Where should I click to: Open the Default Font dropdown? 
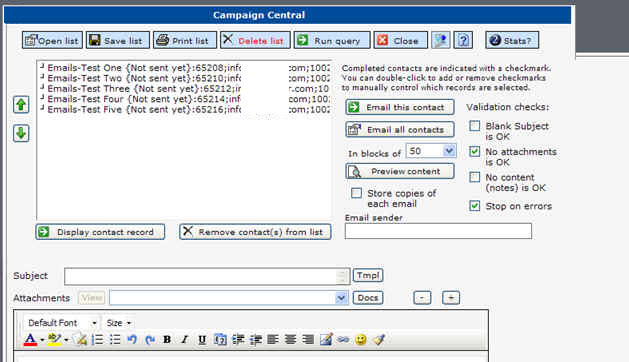click(63, 323)
